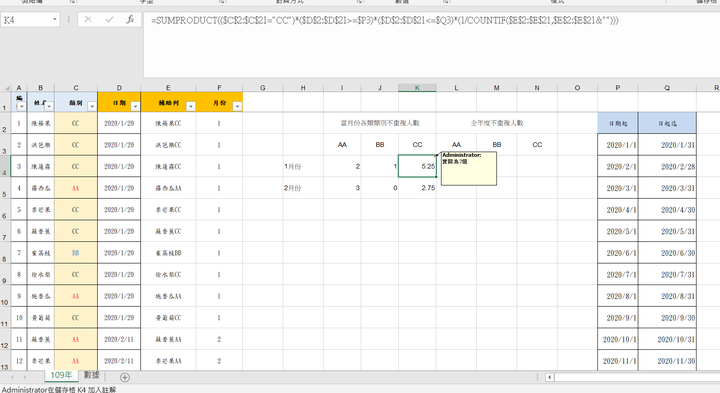Add a new sheet with plus icon
The width and height of the screenshot is (720, 393).
124,377
